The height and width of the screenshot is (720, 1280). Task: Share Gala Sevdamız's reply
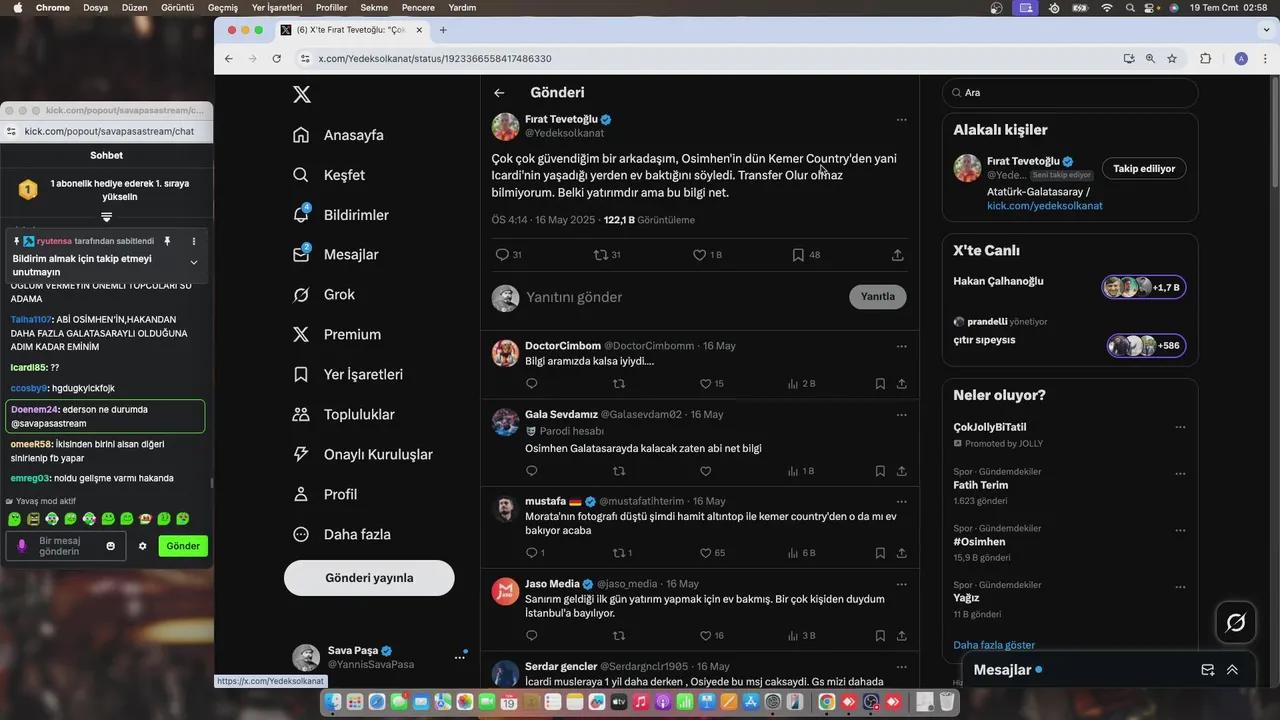pos(902,471)
